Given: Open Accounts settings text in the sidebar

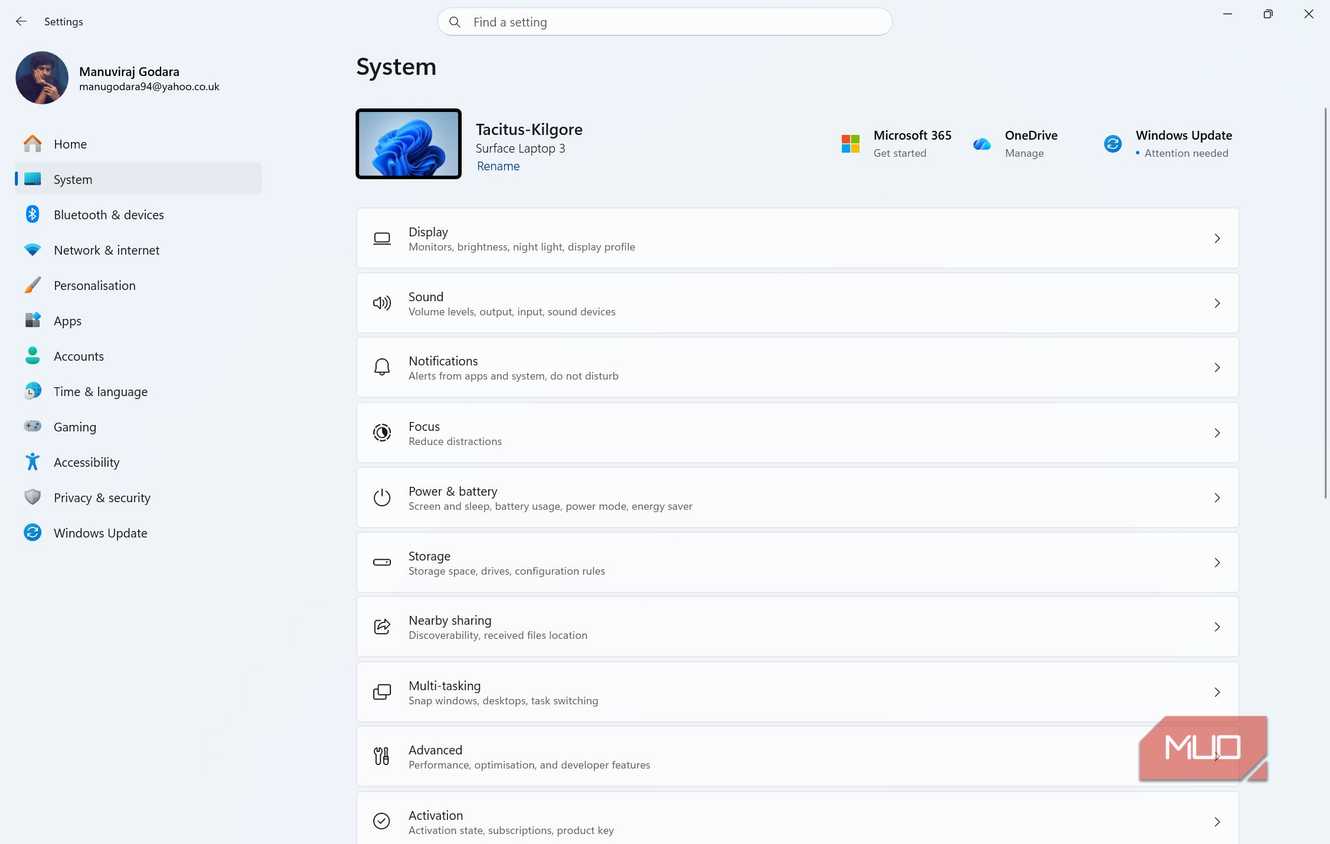Looking at the screenshot, I should [79, 356].
